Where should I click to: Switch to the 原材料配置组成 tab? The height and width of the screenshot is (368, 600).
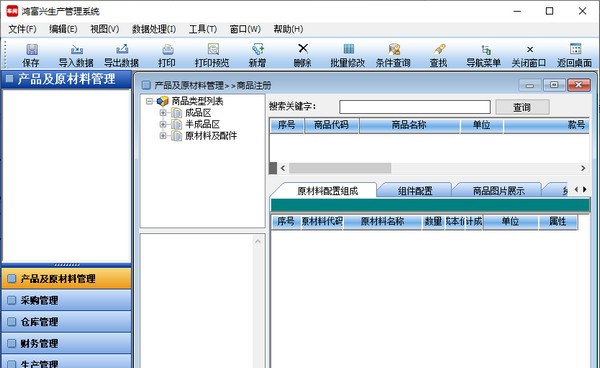click(327, 191)
